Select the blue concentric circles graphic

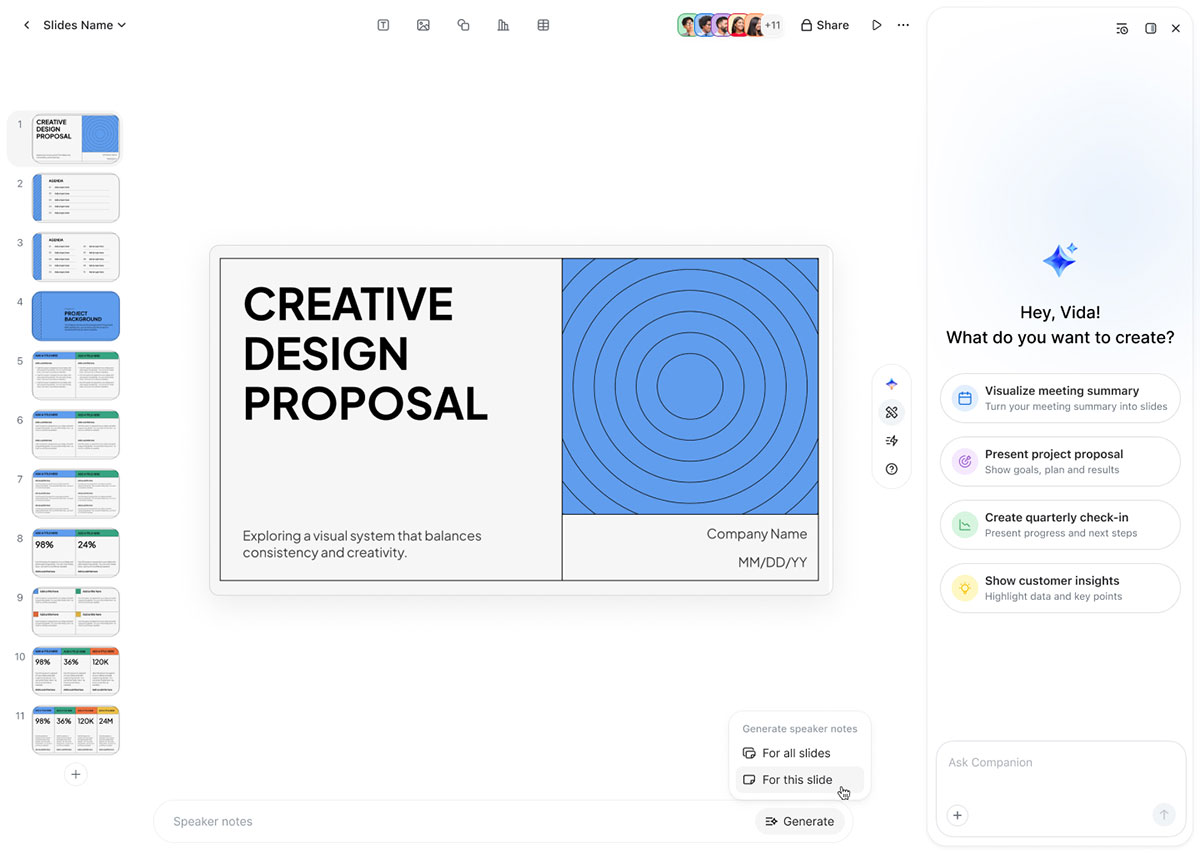pyautogui.click(x=690, y=387)
